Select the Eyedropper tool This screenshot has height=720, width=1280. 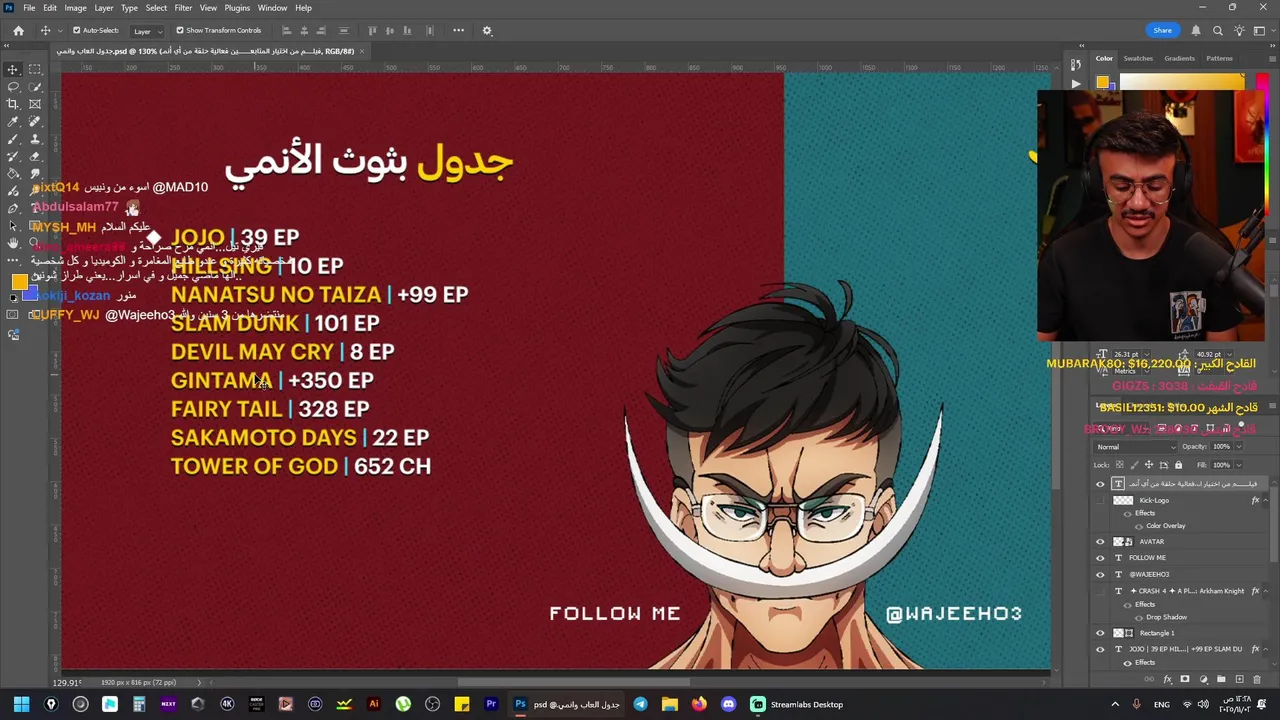point(13,121)
